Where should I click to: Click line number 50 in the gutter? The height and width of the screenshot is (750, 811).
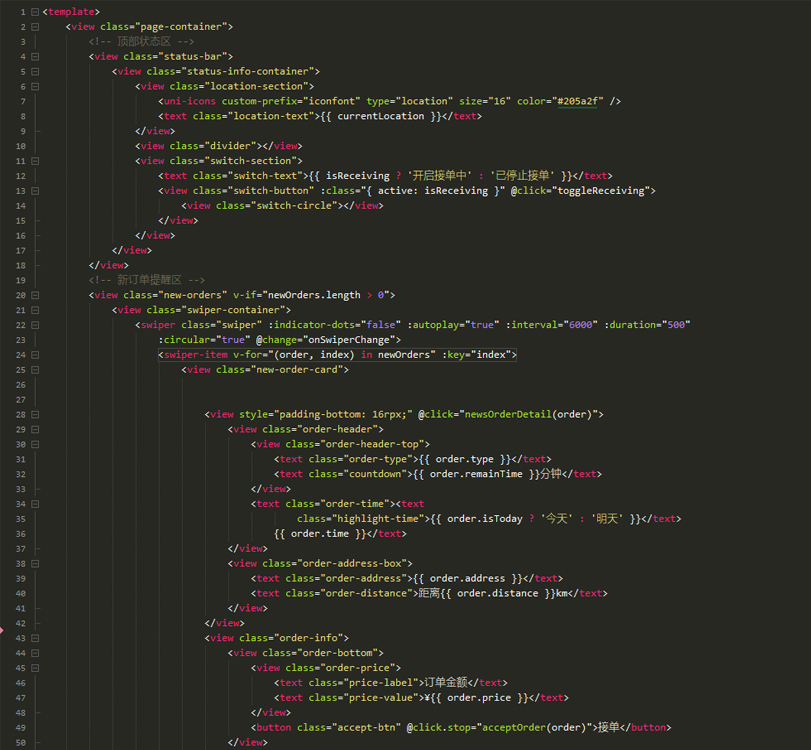(21, 743)
